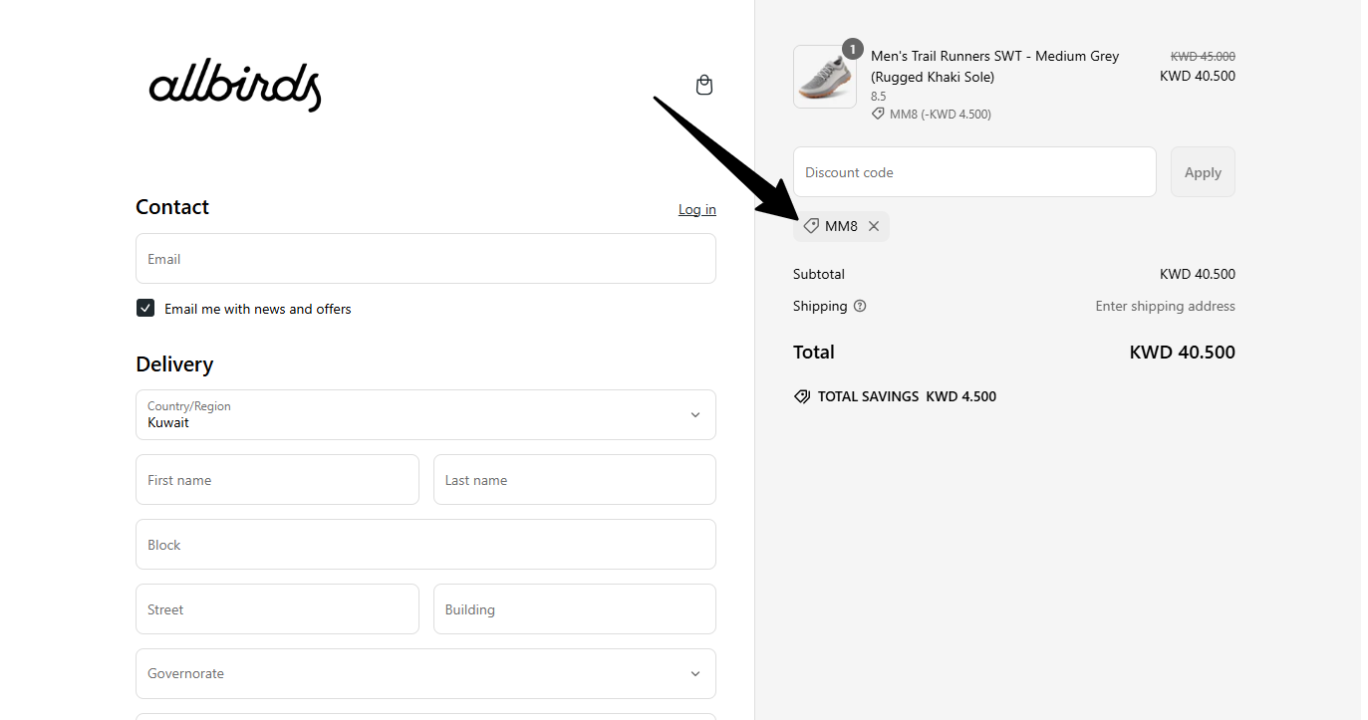
Task: Expand the Governorate dropdown
Action: pyautogui.click(x=426, y=674)
